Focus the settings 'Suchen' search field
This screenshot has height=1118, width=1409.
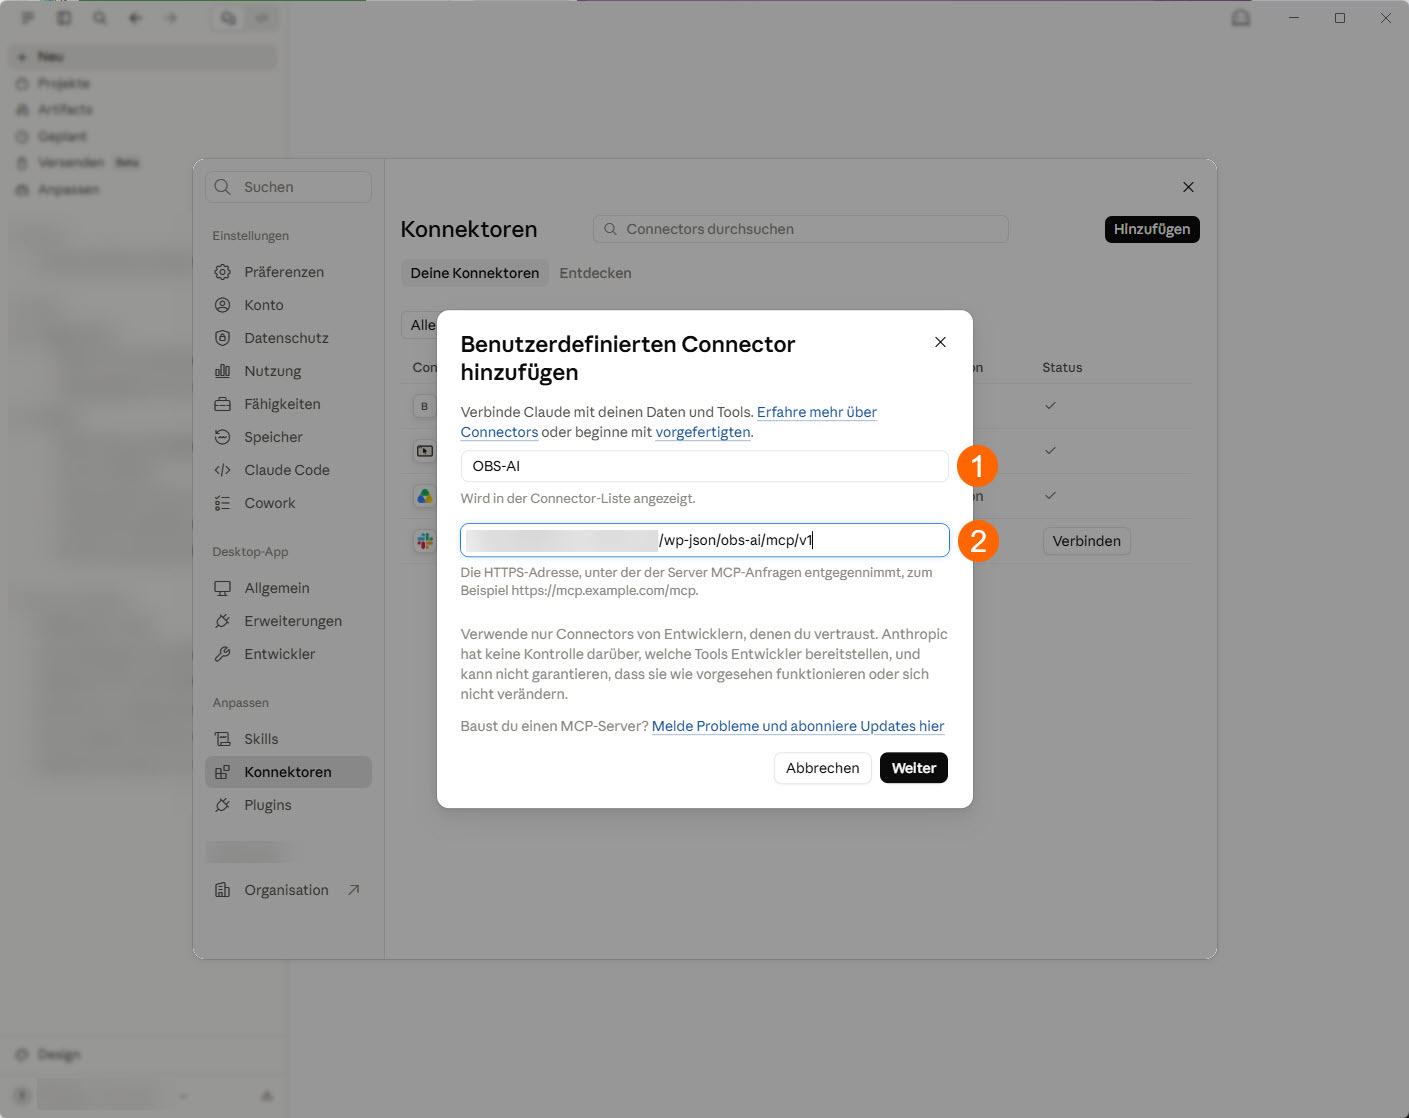click(289, 187)
